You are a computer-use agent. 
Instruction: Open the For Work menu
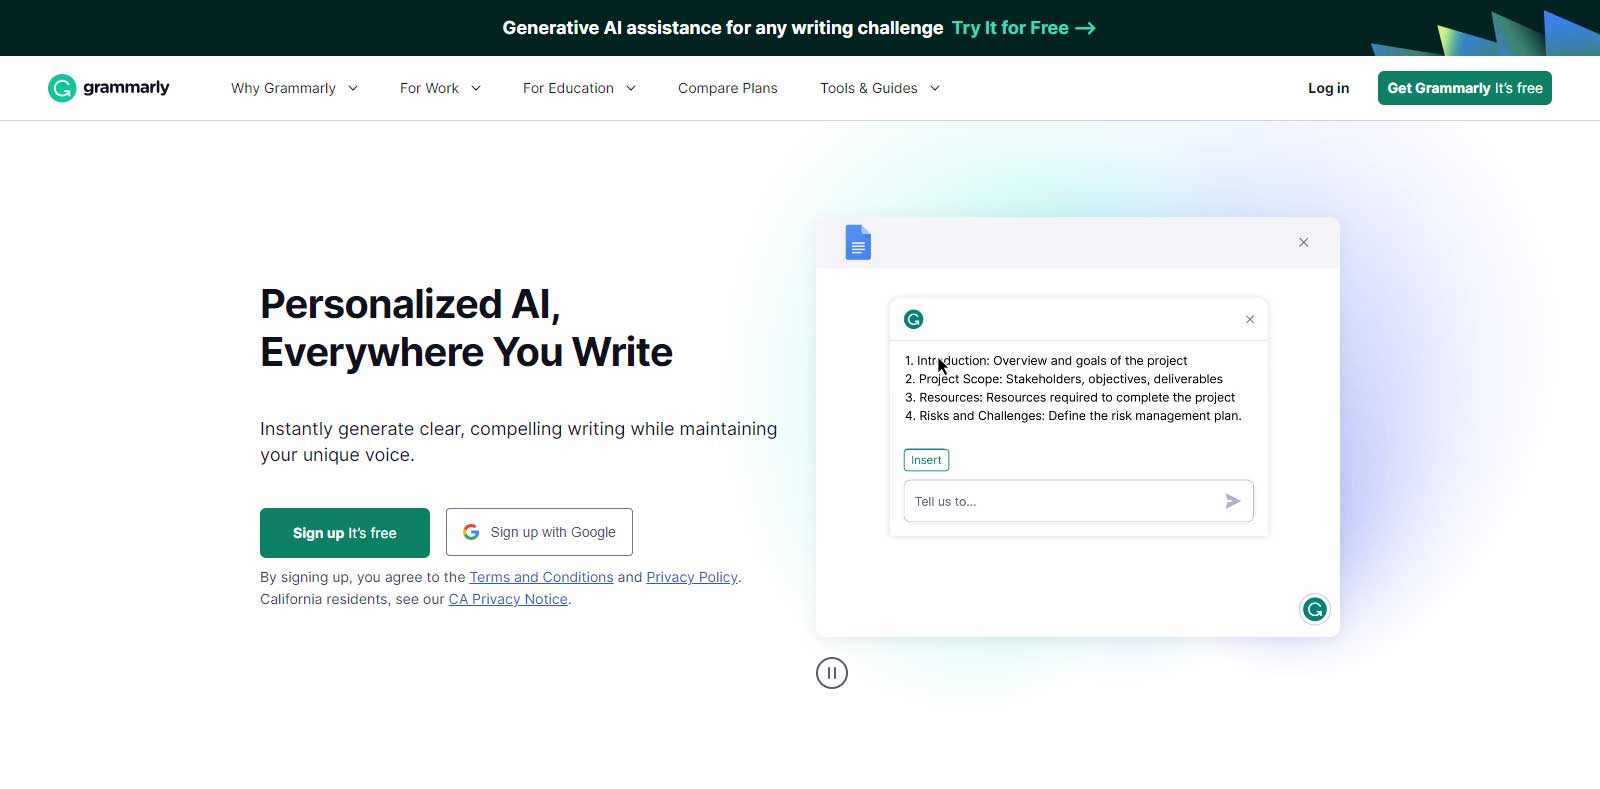[440, 88]
